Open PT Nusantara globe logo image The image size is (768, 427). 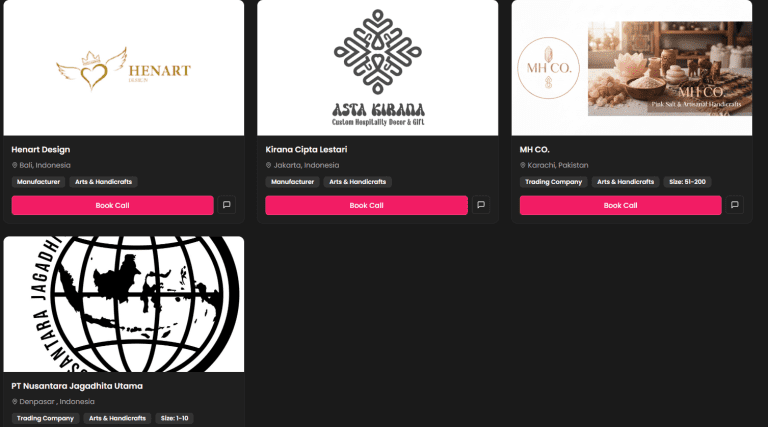(123, 304)
